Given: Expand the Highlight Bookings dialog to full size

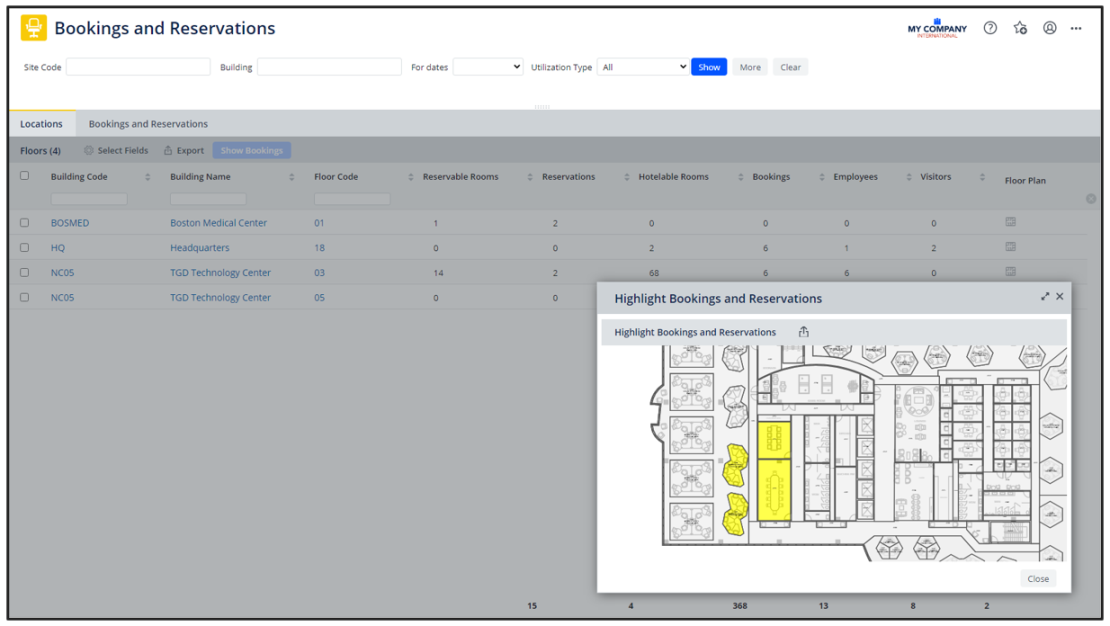Looking at the screenshot, I should (1045, 297).
